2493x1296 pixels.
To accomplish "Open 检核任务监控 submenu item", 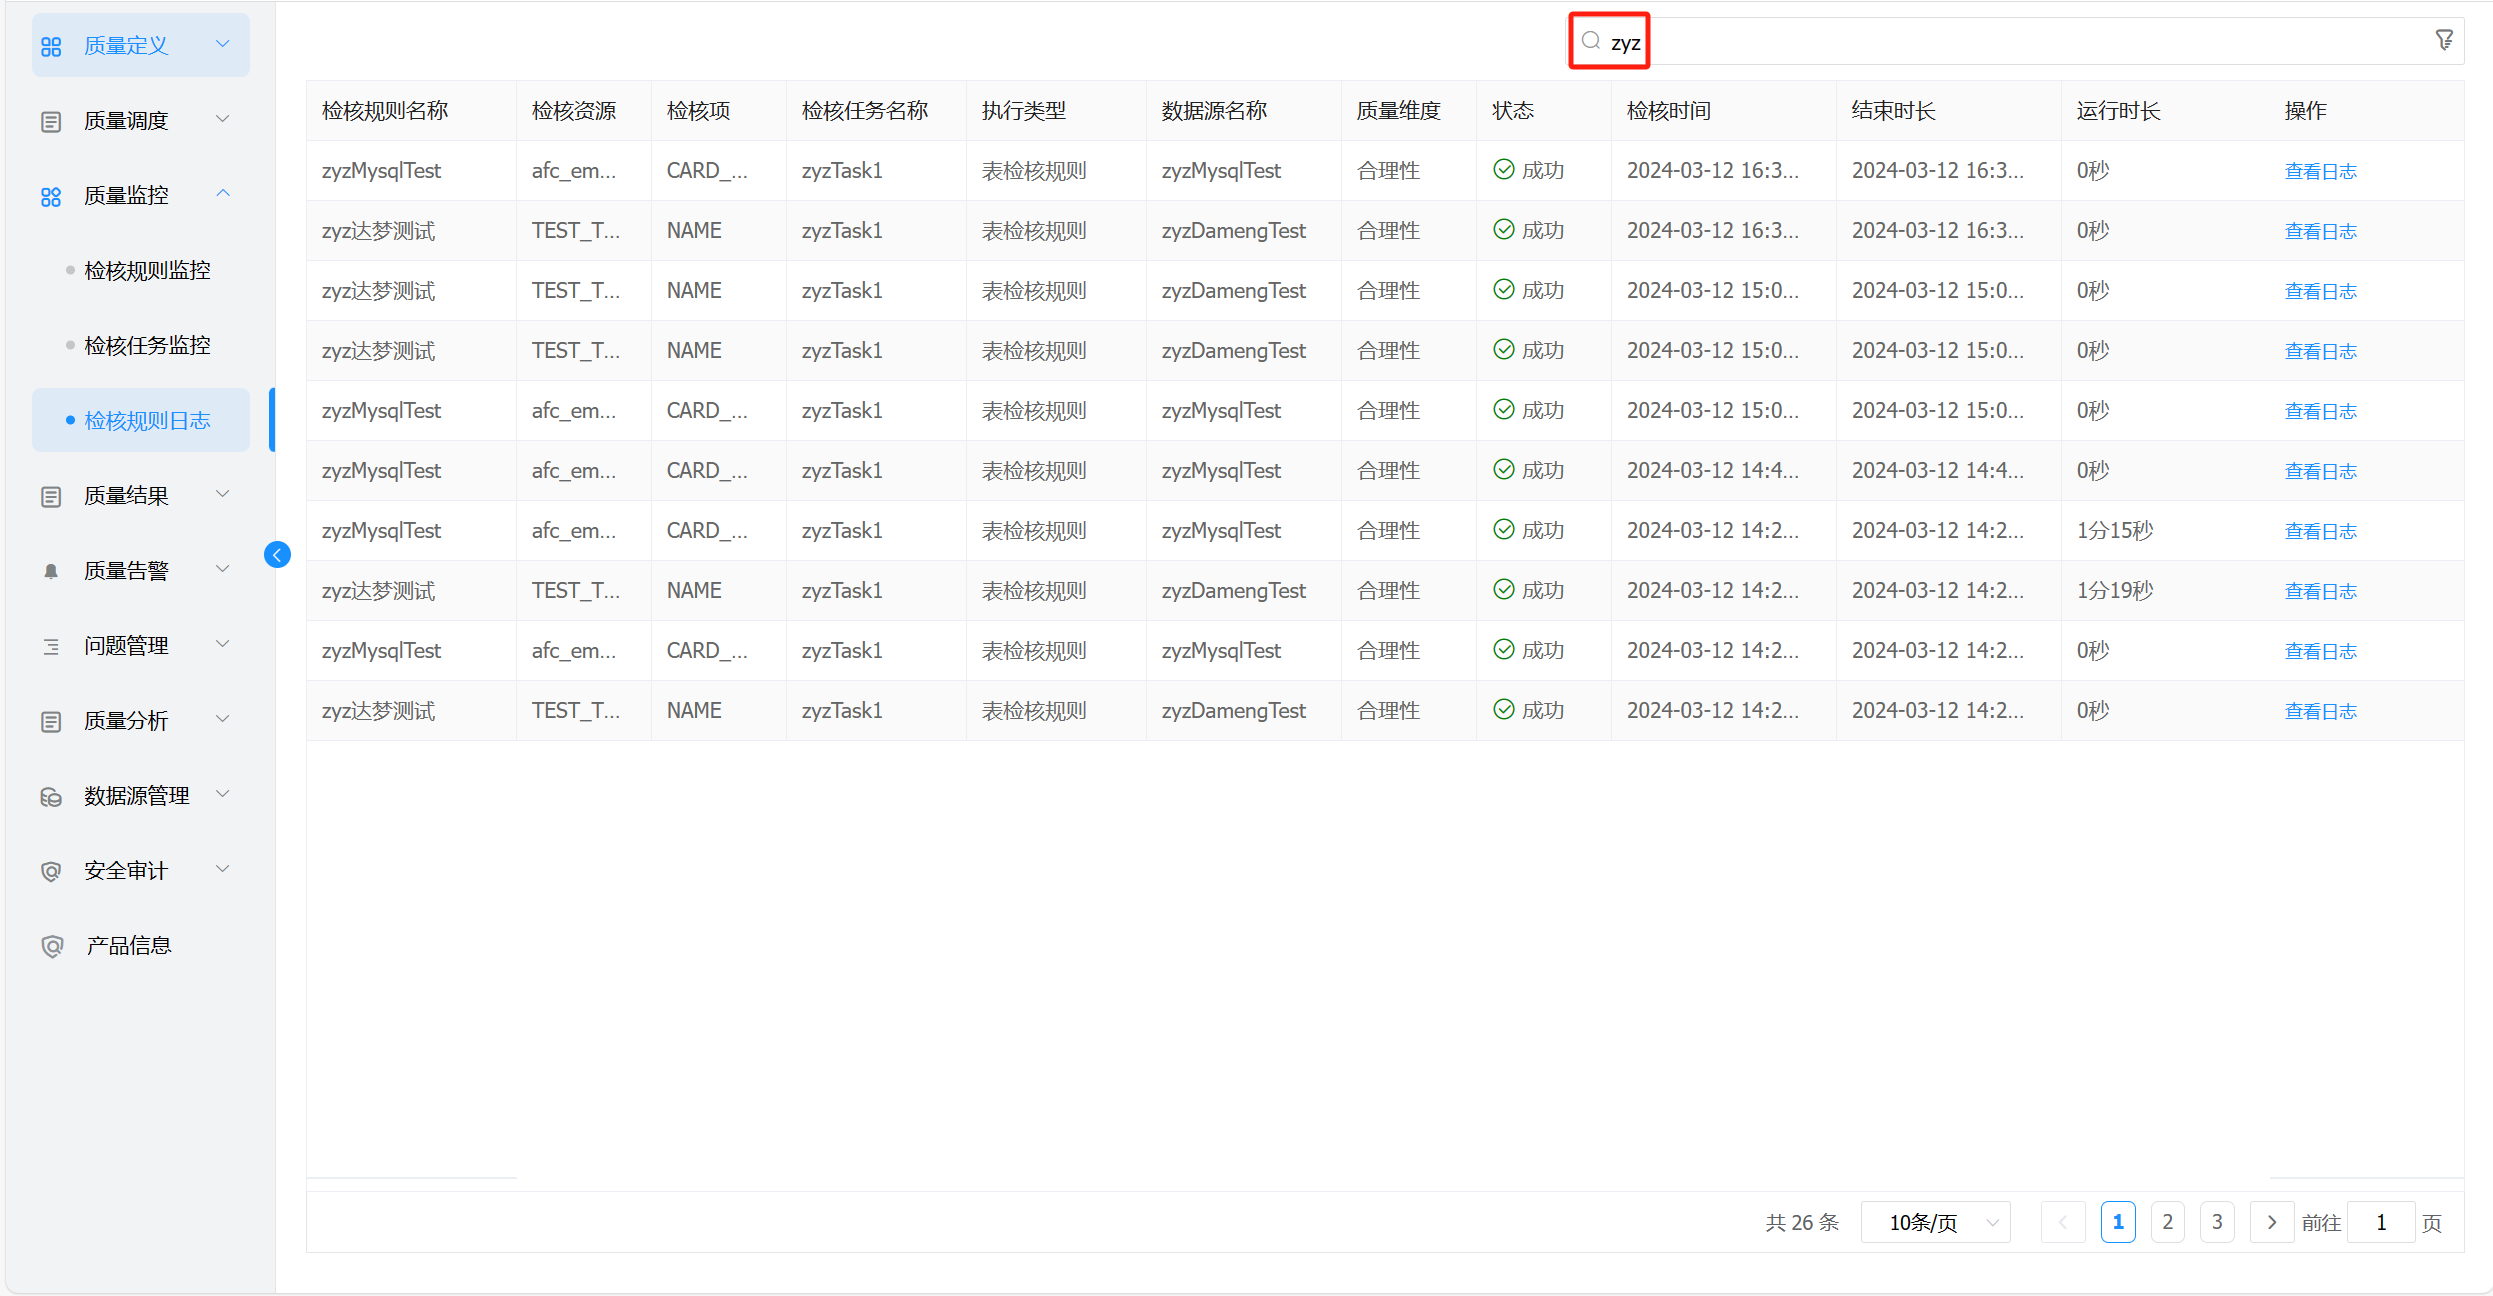I will (147, 346).
